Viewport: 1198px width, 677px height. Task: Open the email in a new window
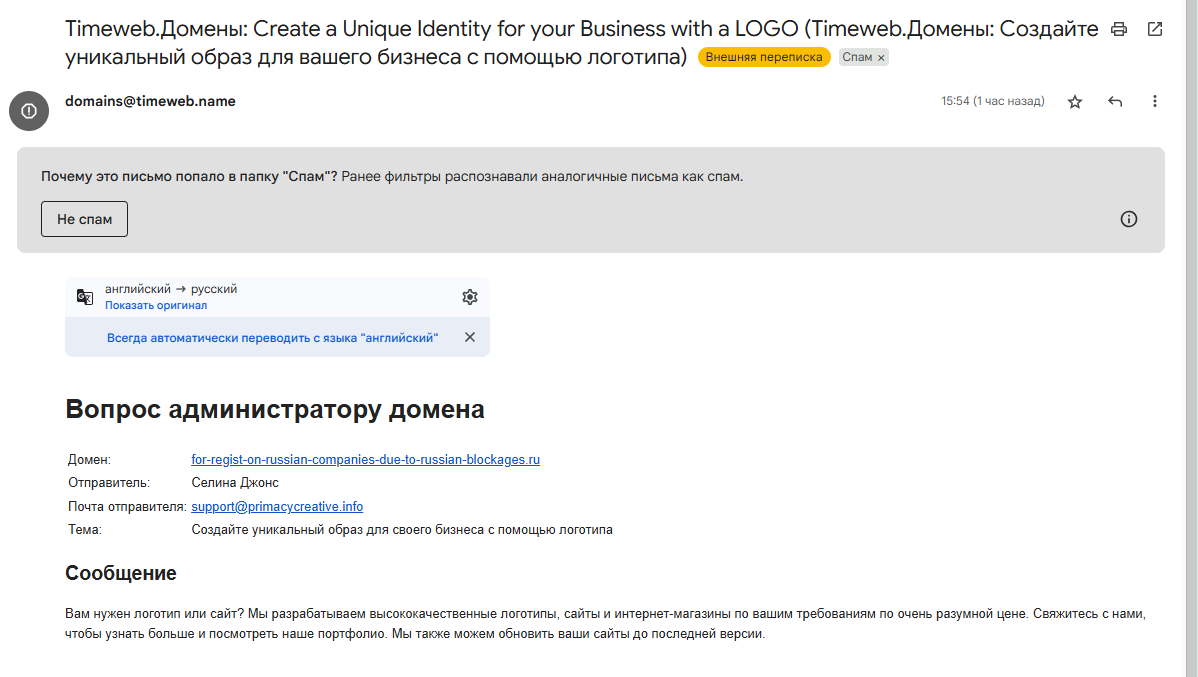click(1155, 29)
